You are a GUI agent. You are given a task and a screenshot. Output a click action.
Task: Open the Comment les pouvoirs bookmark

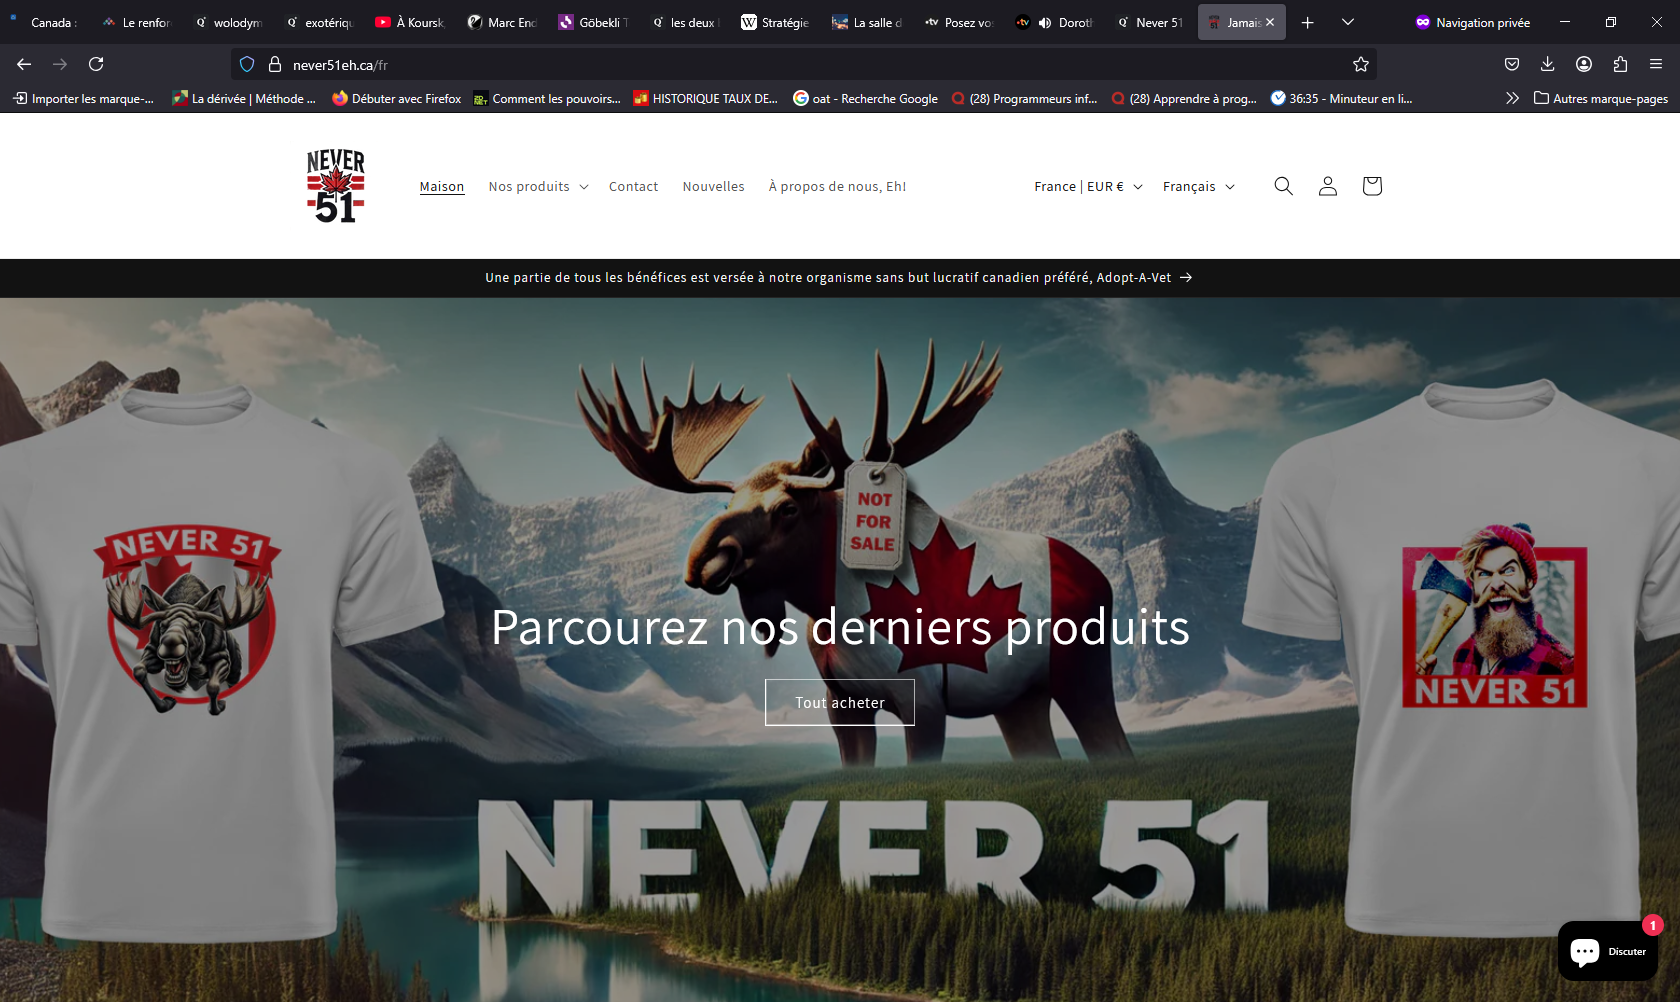tap(547, 98)
